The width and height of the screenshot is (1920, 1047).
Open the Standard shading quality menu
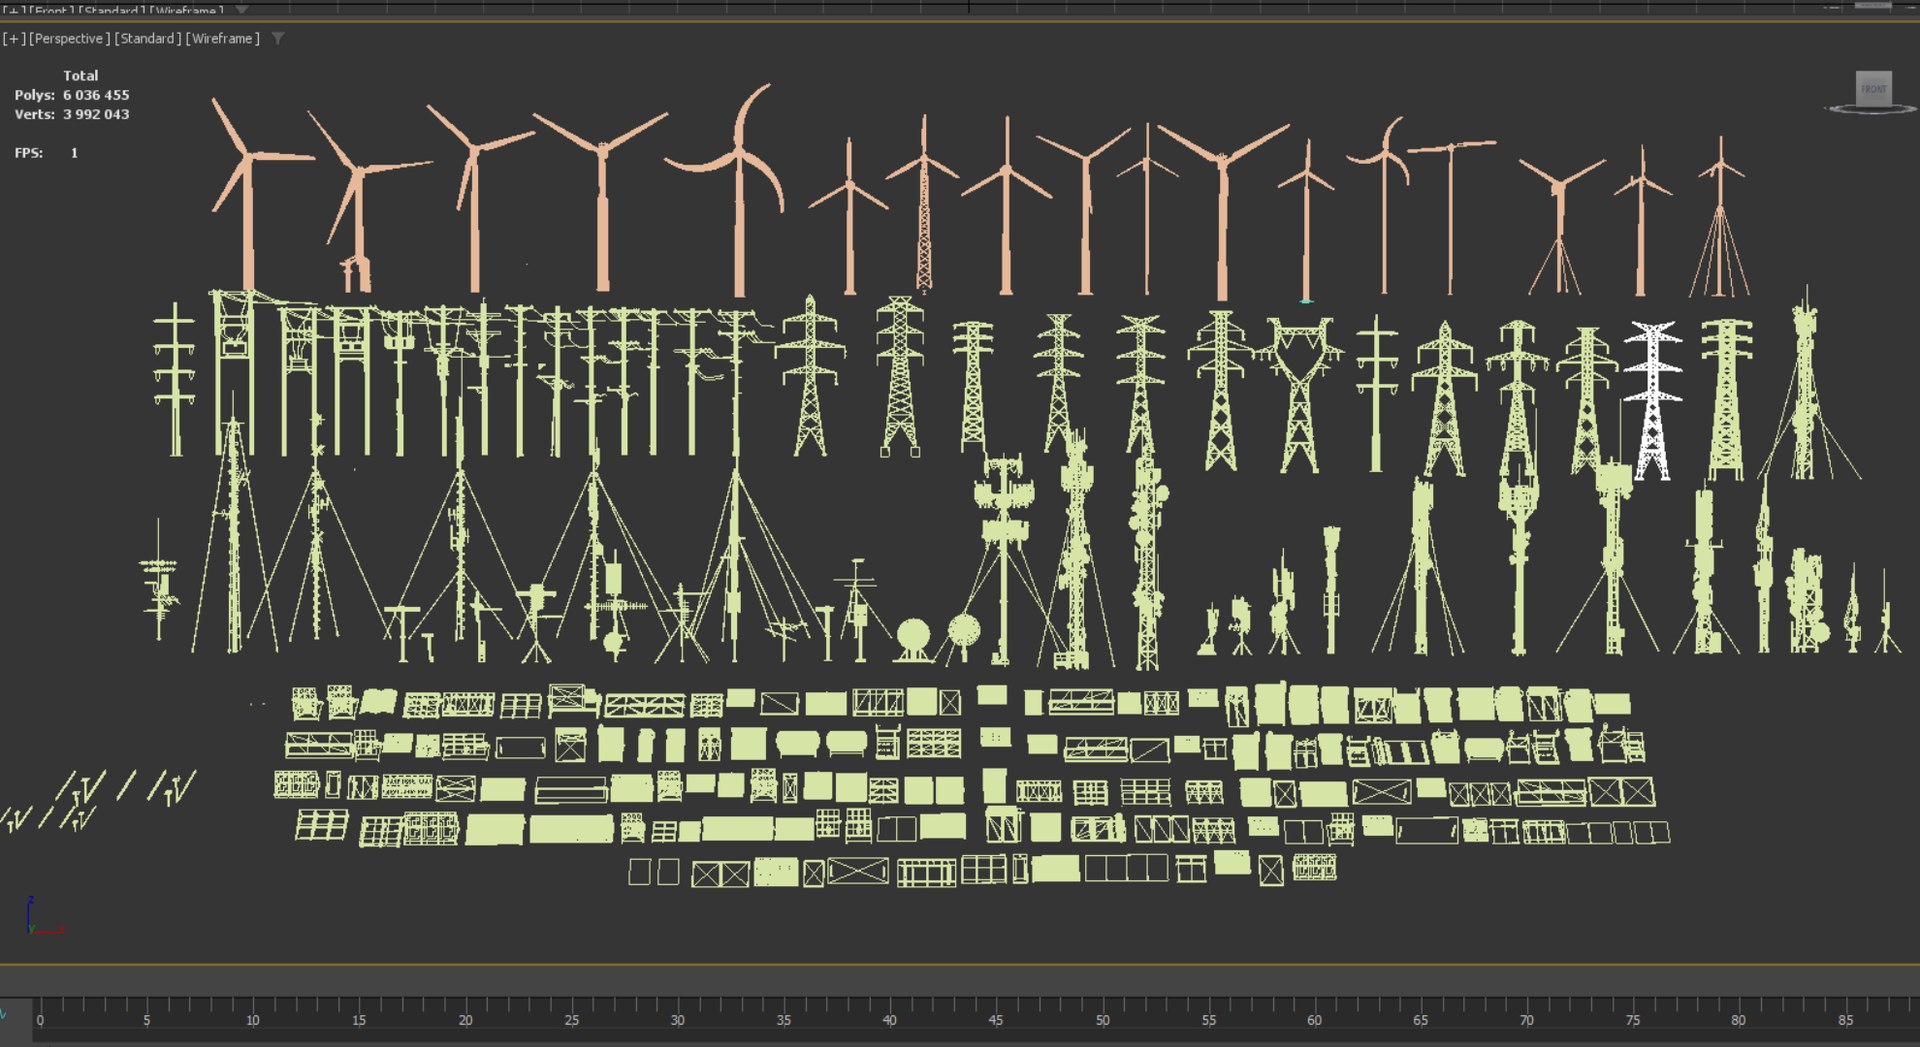pos(148,39)
